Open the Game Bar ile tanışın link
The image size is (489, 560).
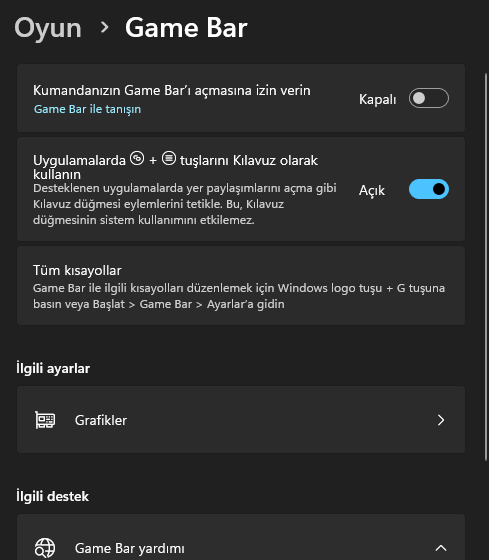(87, 109)
